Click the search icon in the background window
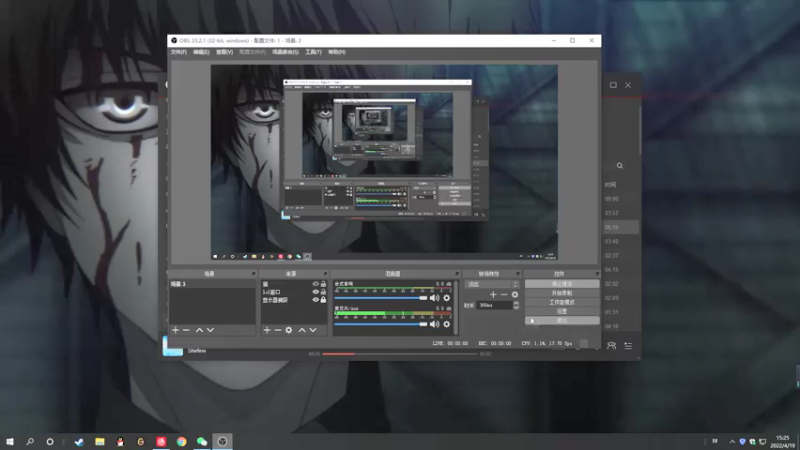The width and height of the screenshot is (800, 450). point(619,166)
